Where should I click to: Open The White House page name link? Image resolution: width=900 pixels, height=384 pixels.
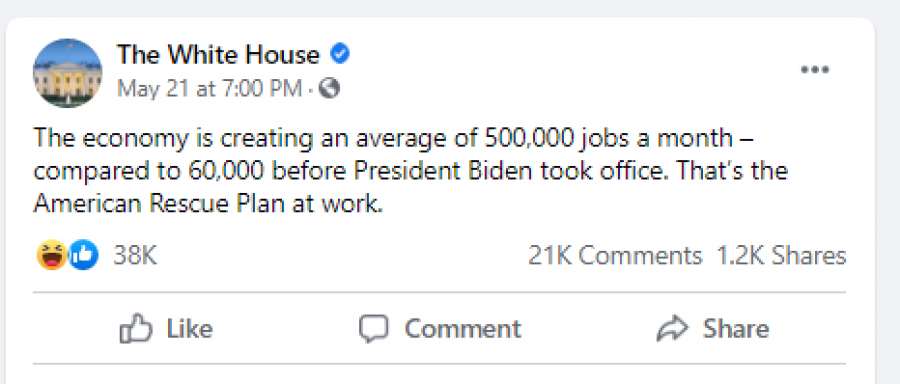click(218, 56)
